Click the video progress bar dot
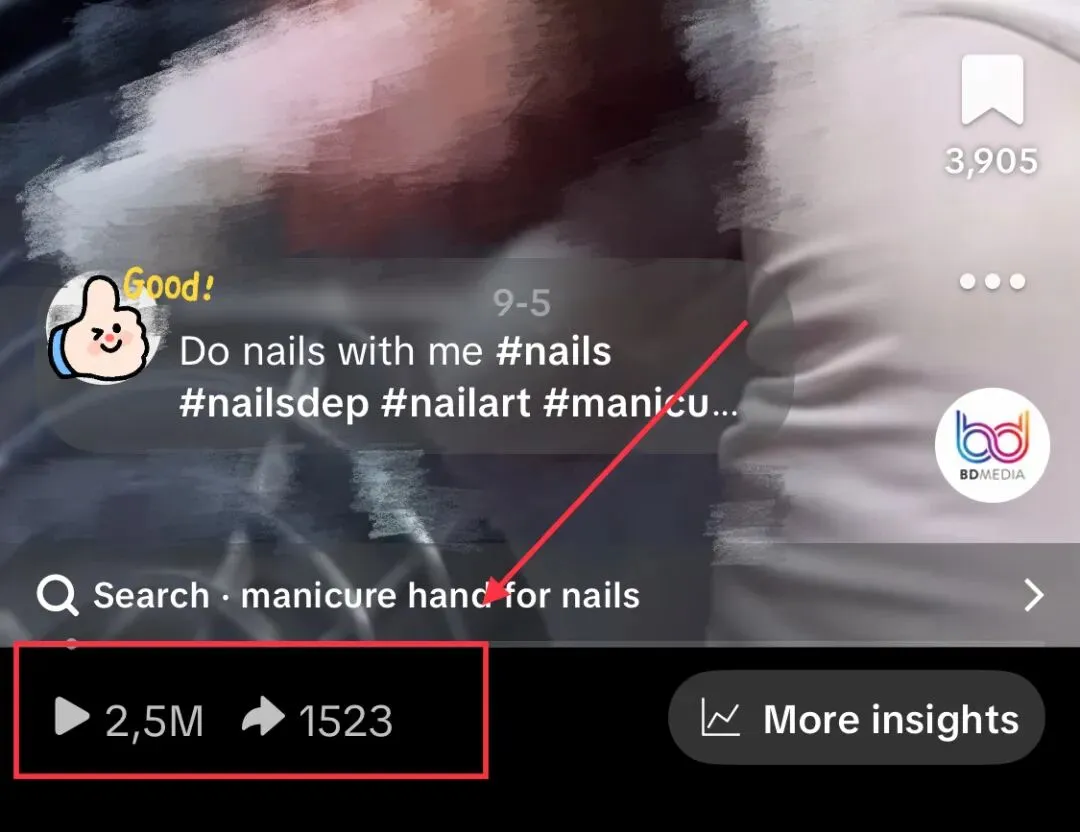 (71, 644)
